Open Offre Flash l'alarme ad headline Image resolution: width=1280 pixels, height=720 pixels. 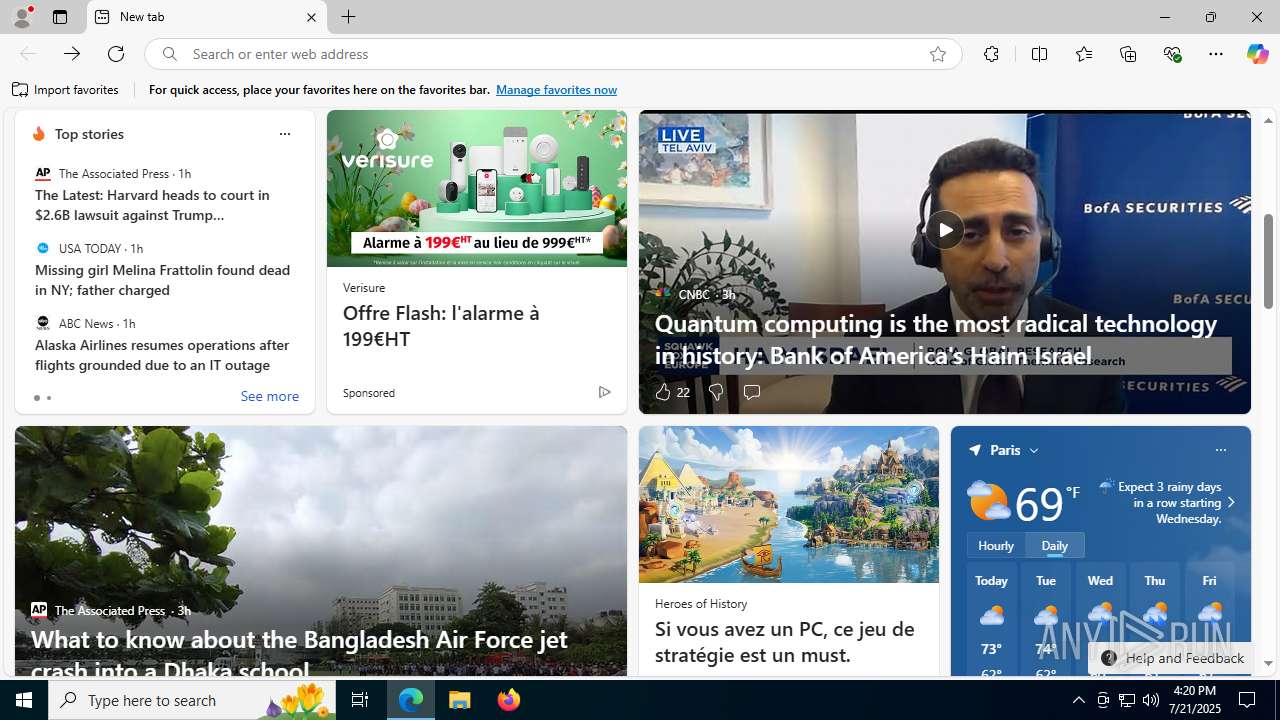441,326
